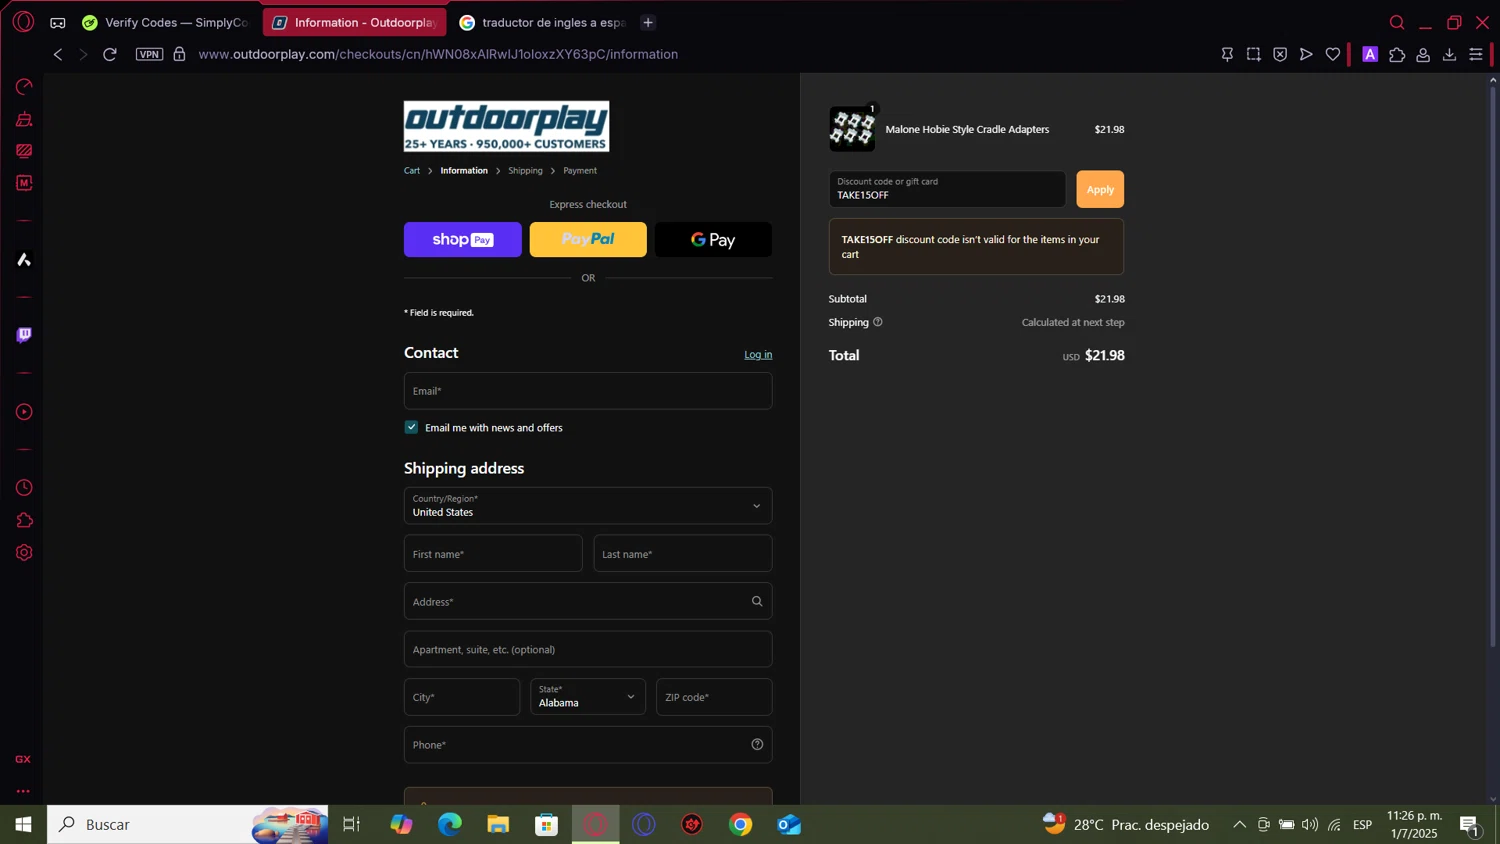
Task: Open the Windows Start menu
Action: click(x=23, y=825)
